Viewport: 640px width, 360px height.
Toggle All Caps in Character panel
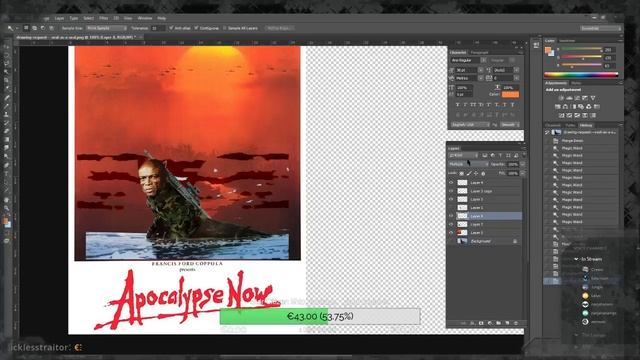point(473,105)
